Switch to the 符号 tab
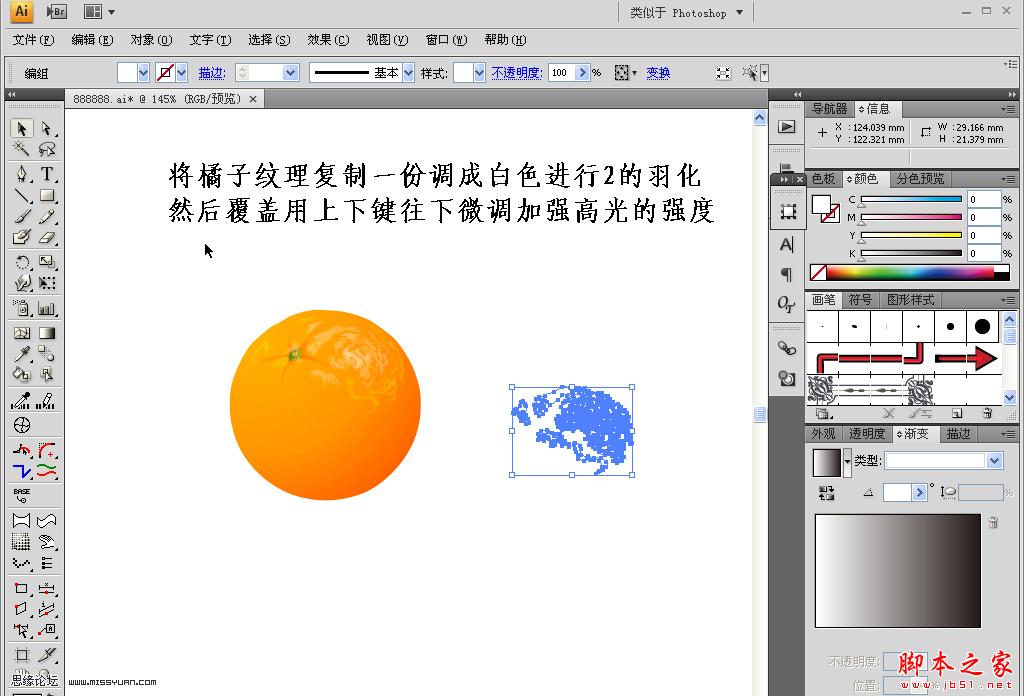The height and width of the screenshot is (696, 1024). click(860, 300)
